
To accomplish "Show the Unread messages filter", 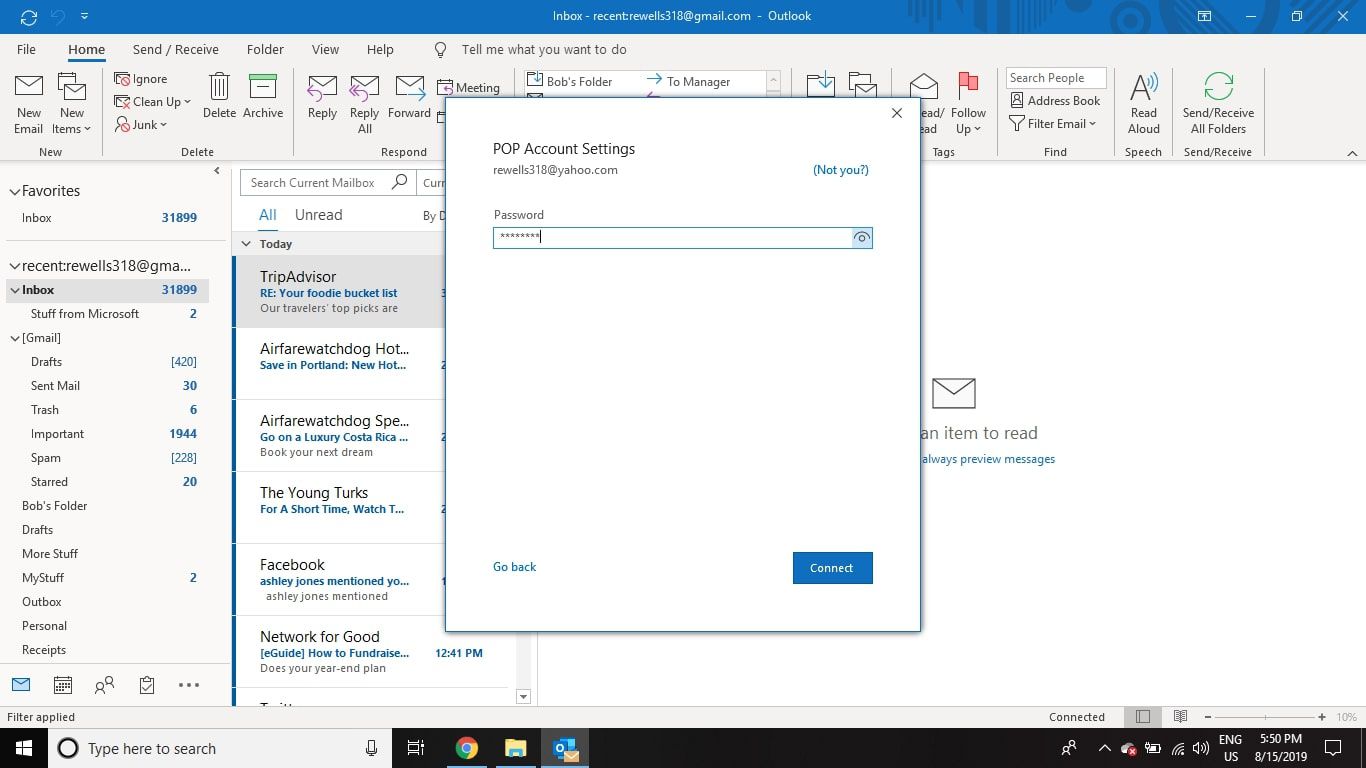I will coord(318,215).
